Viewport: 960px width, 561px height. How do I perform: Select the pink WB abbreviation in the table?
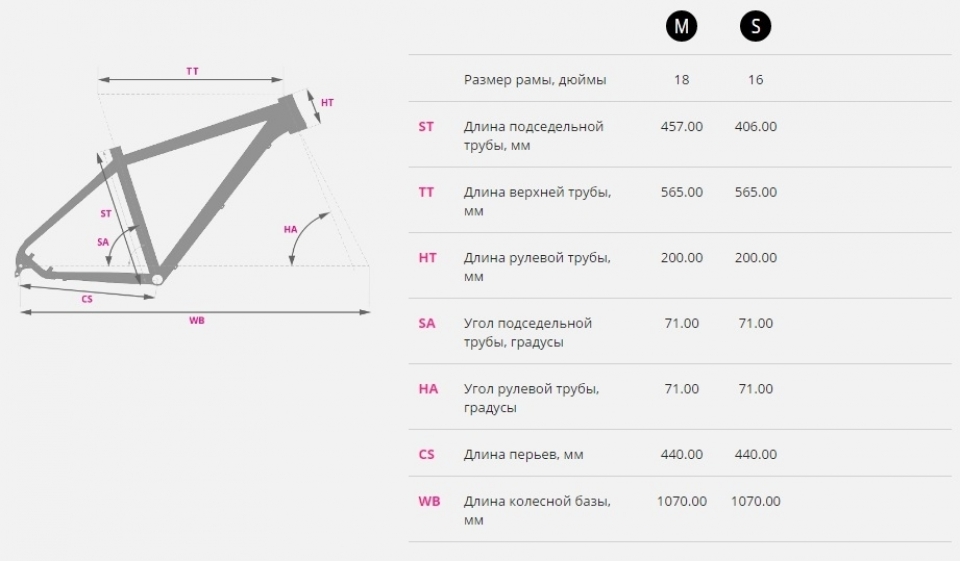pyautogui.click(x=429, y=501)
